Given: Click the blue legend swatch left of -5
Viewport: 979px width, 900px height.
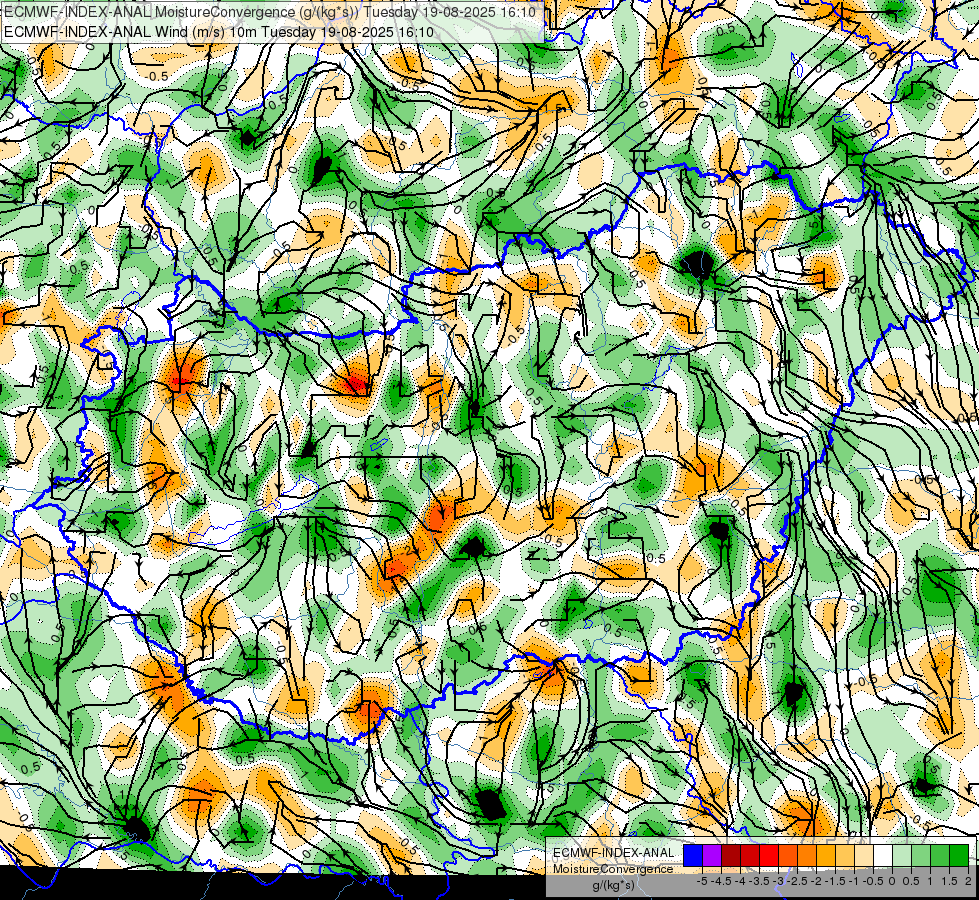Looking at the screenshot, I should pyautogui.click(x=693, y=855).
